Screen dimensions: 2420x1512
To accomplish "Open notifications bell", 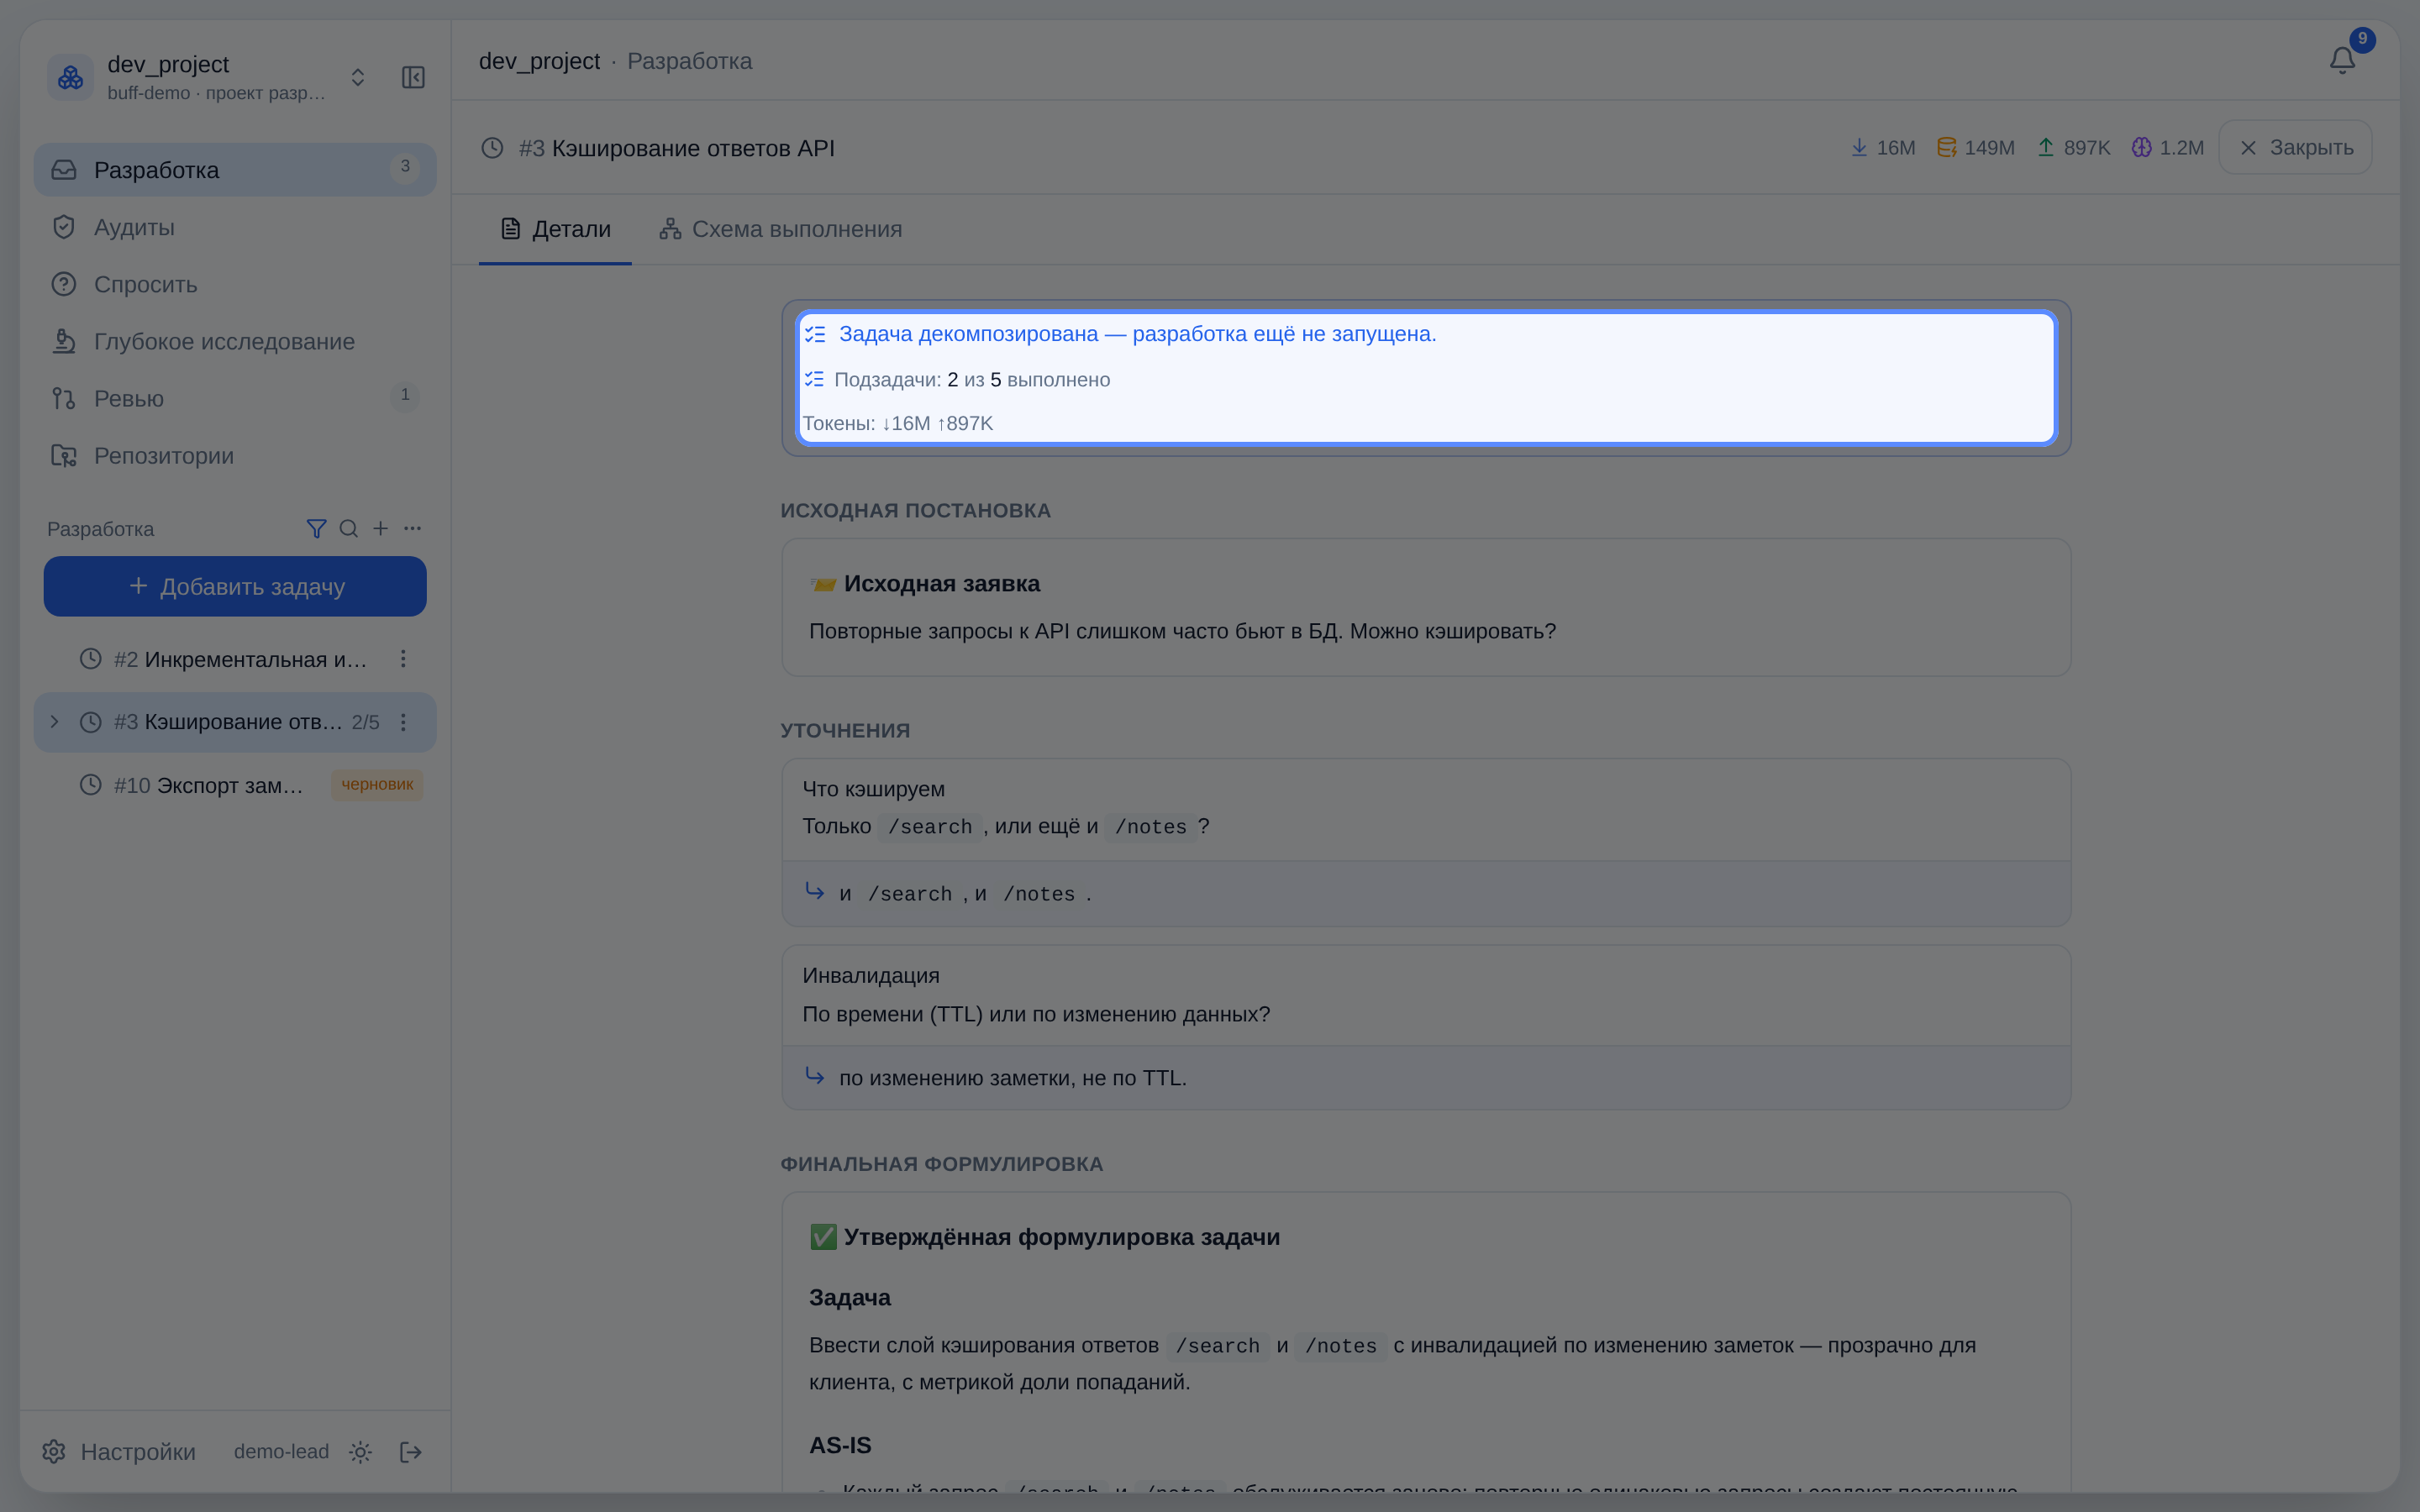I will 2342,61.
